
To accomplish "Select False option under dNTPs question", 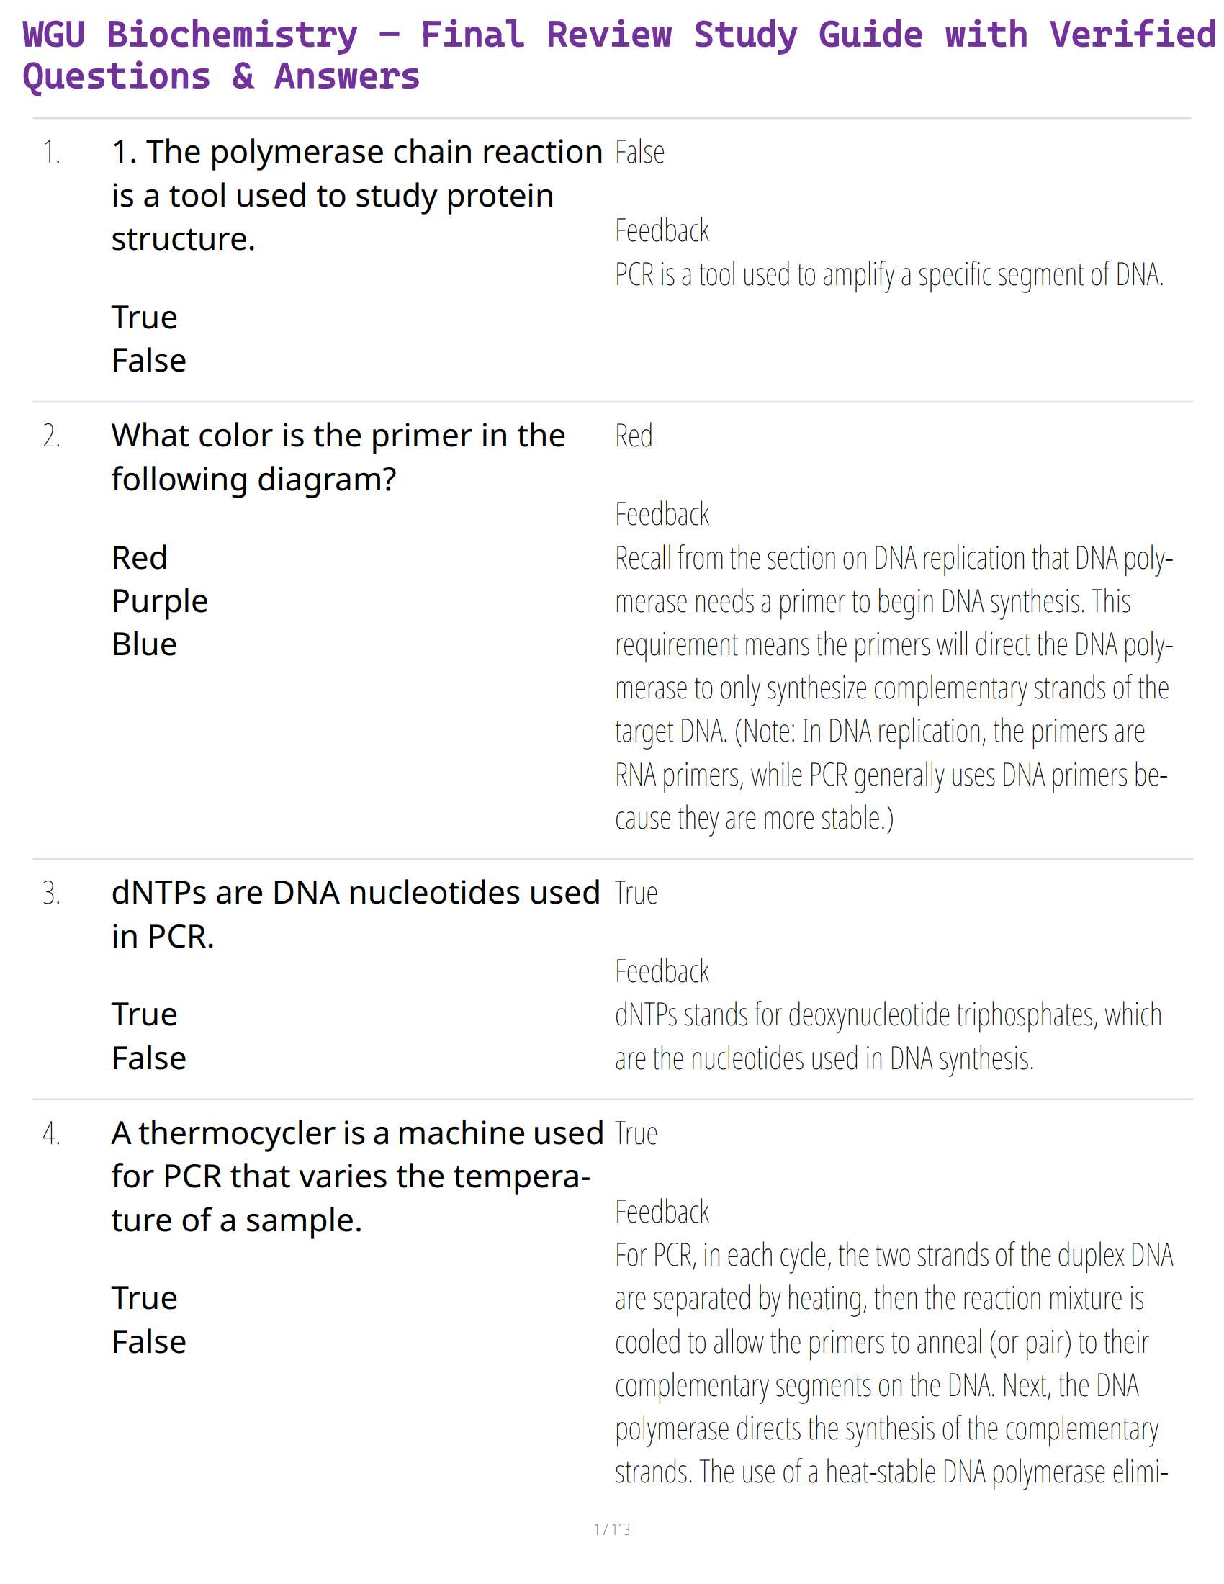I will click(148, 1058).
